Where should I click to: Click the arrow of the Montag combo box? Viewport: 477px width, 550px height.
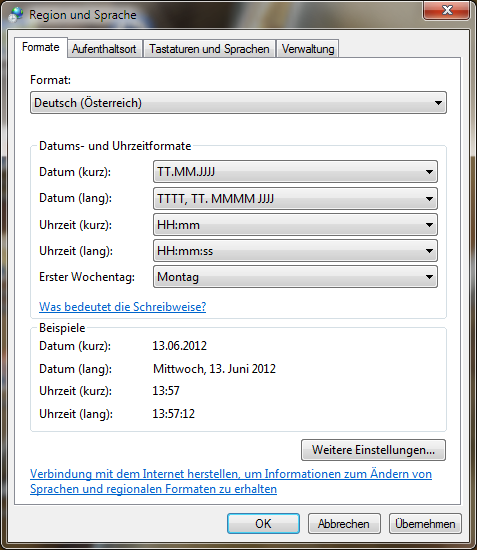pos(429,277)
